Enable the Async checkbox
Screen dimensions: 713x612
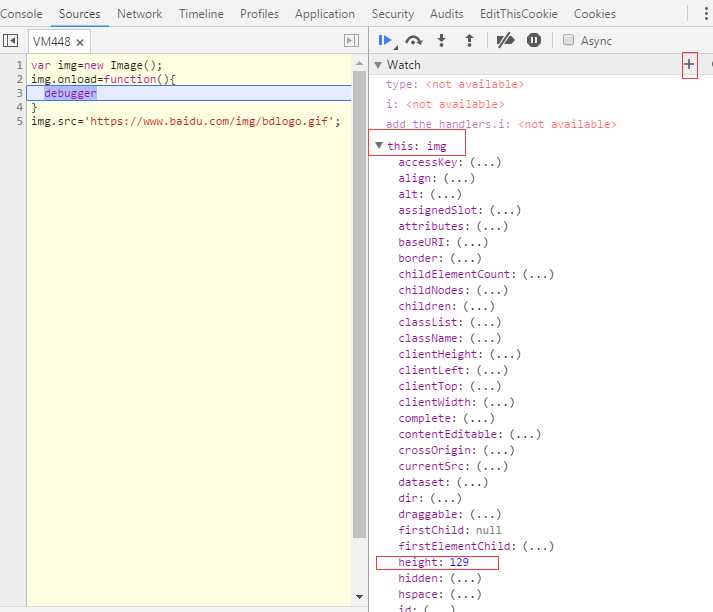tap(568, 40)
